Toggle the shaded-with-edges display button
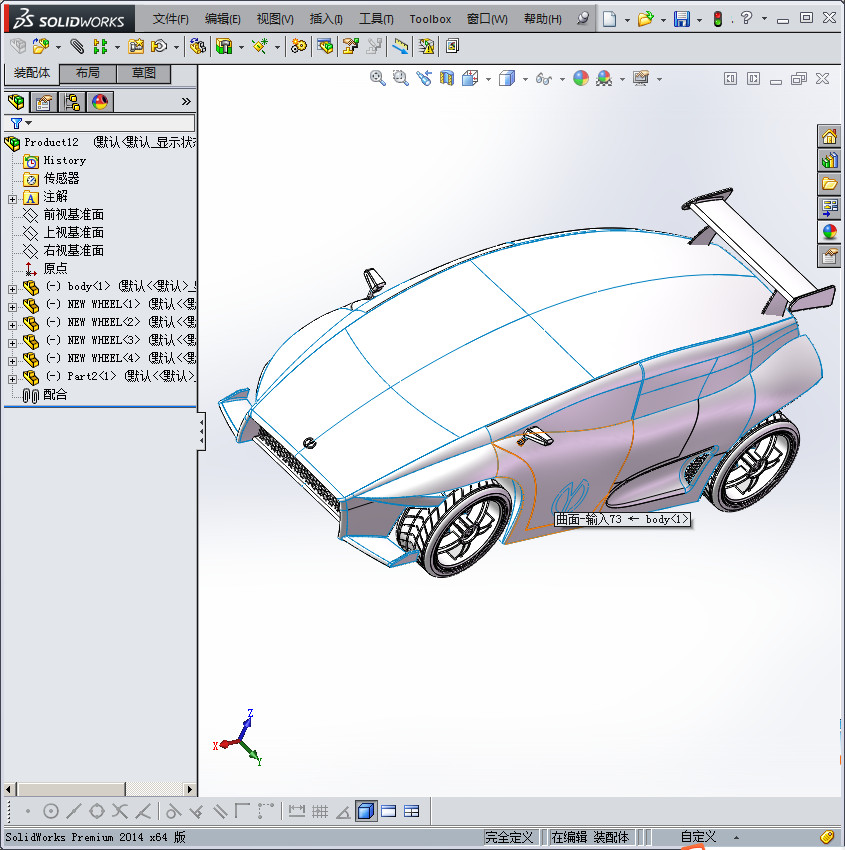The image size is (845, 850). [366, 811]
